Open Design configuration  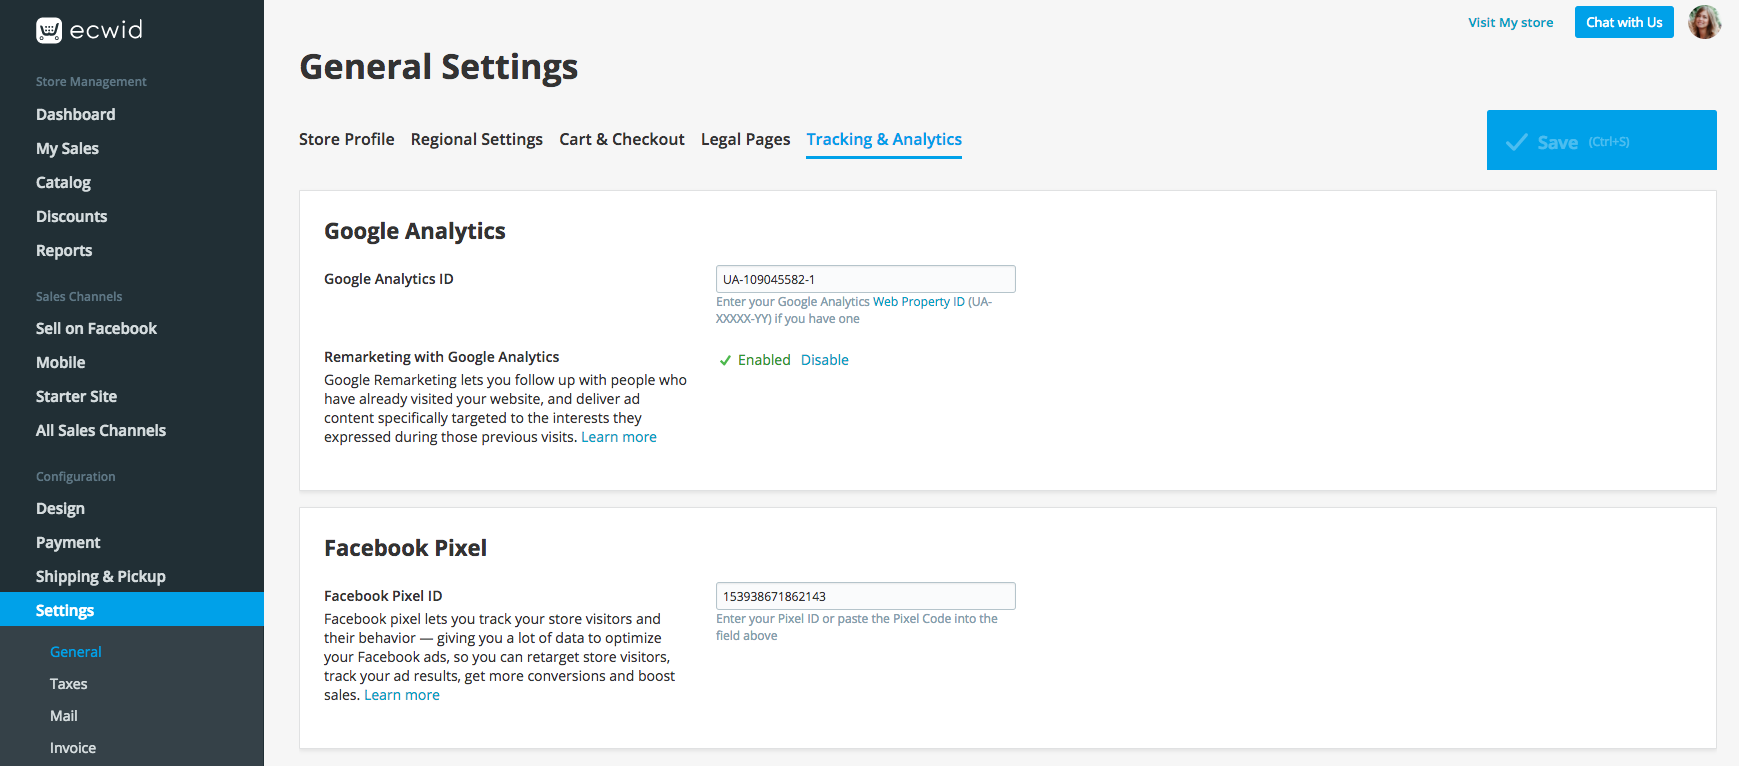point(60,508)
